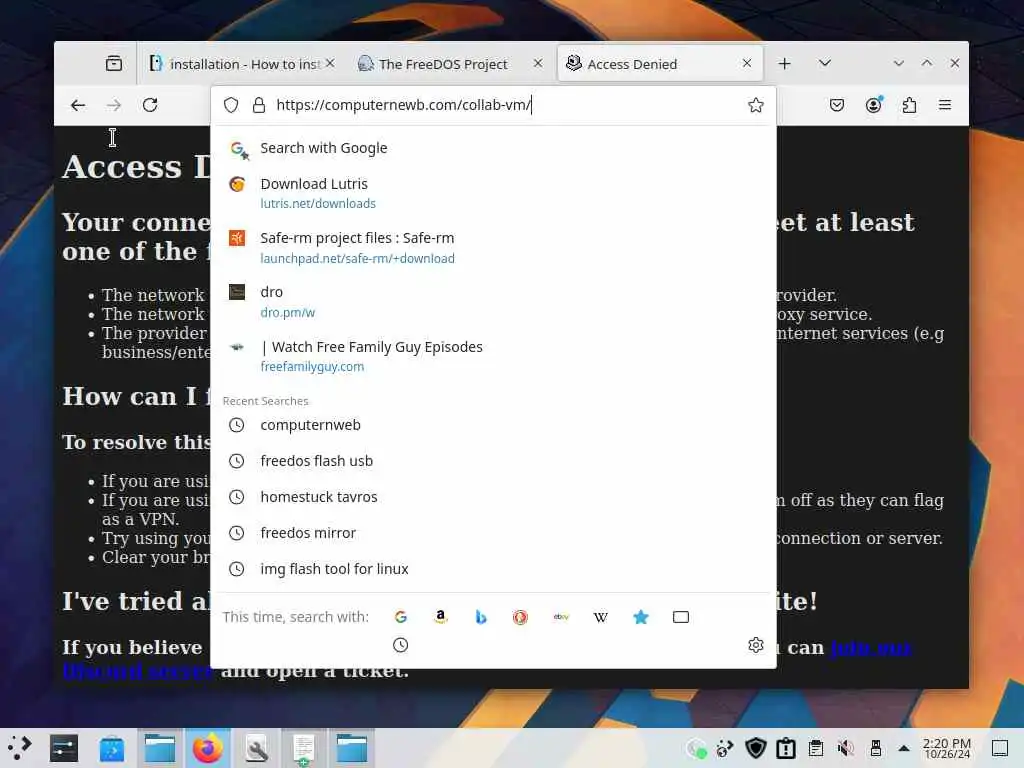Search history with the clock icon
The width and height of the screenshot is (1024, 768).
[401, 645]
